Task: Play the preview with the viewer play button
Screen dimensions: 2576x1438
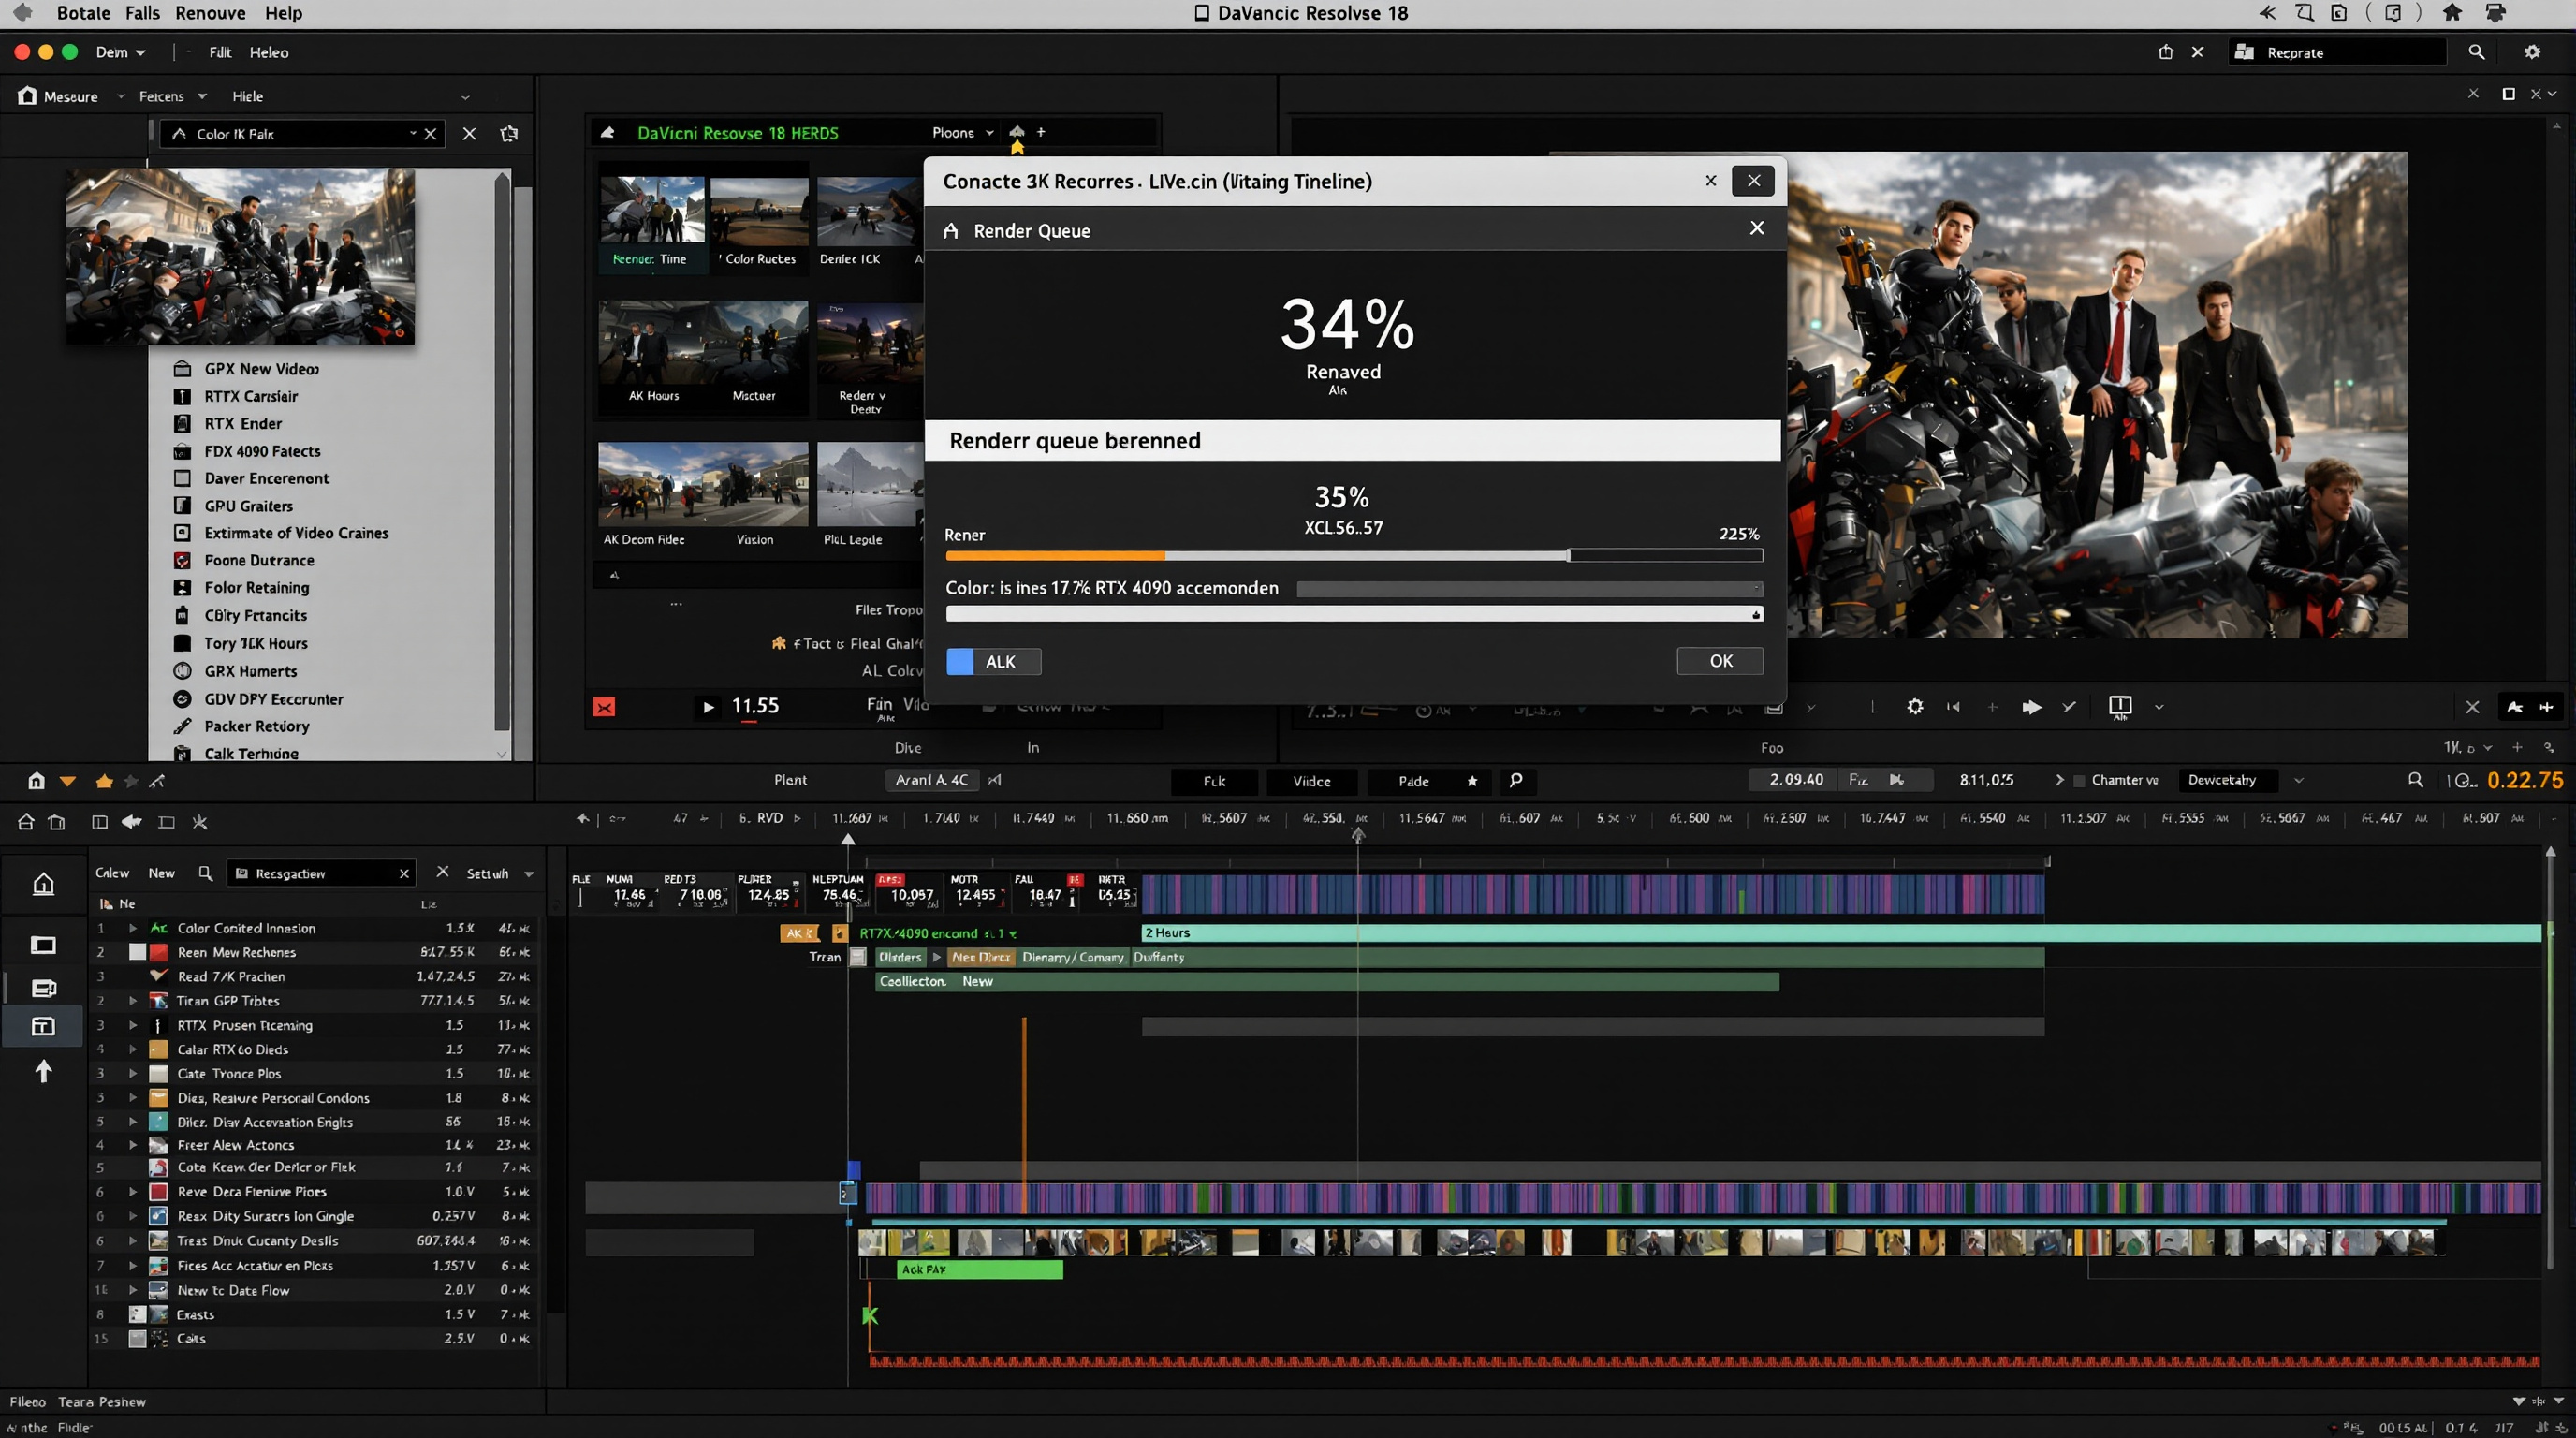Action: [2031, 707]
